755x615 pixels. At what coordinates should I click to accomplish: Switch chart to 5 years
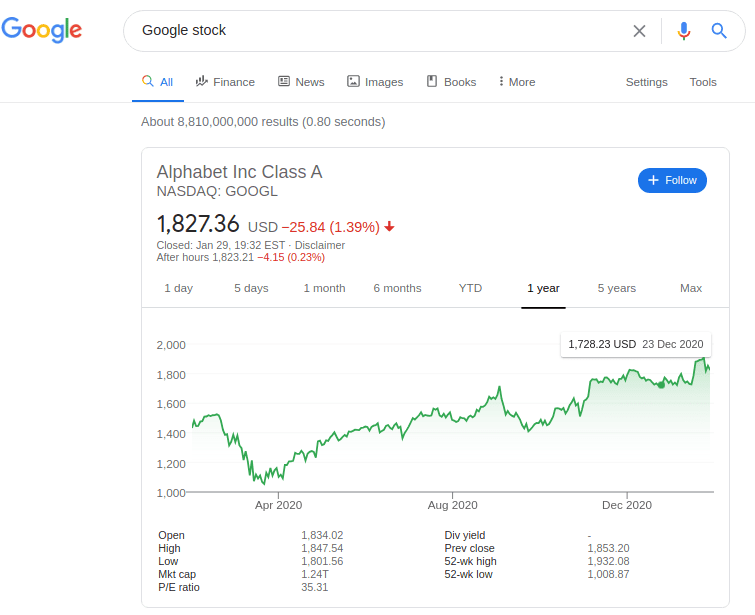point(616,288)
